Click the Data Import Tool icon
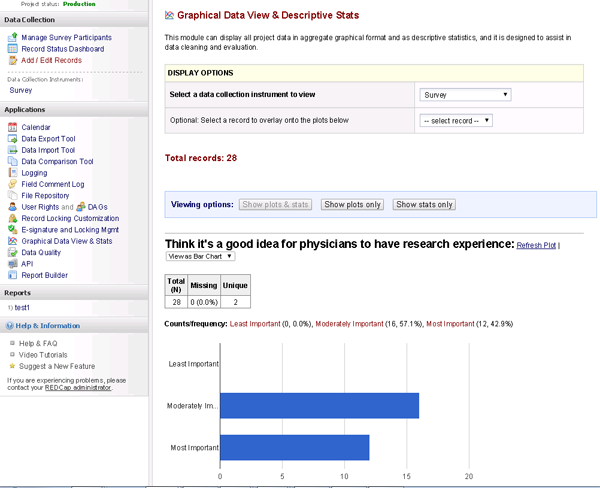 (x=13, y=150)
